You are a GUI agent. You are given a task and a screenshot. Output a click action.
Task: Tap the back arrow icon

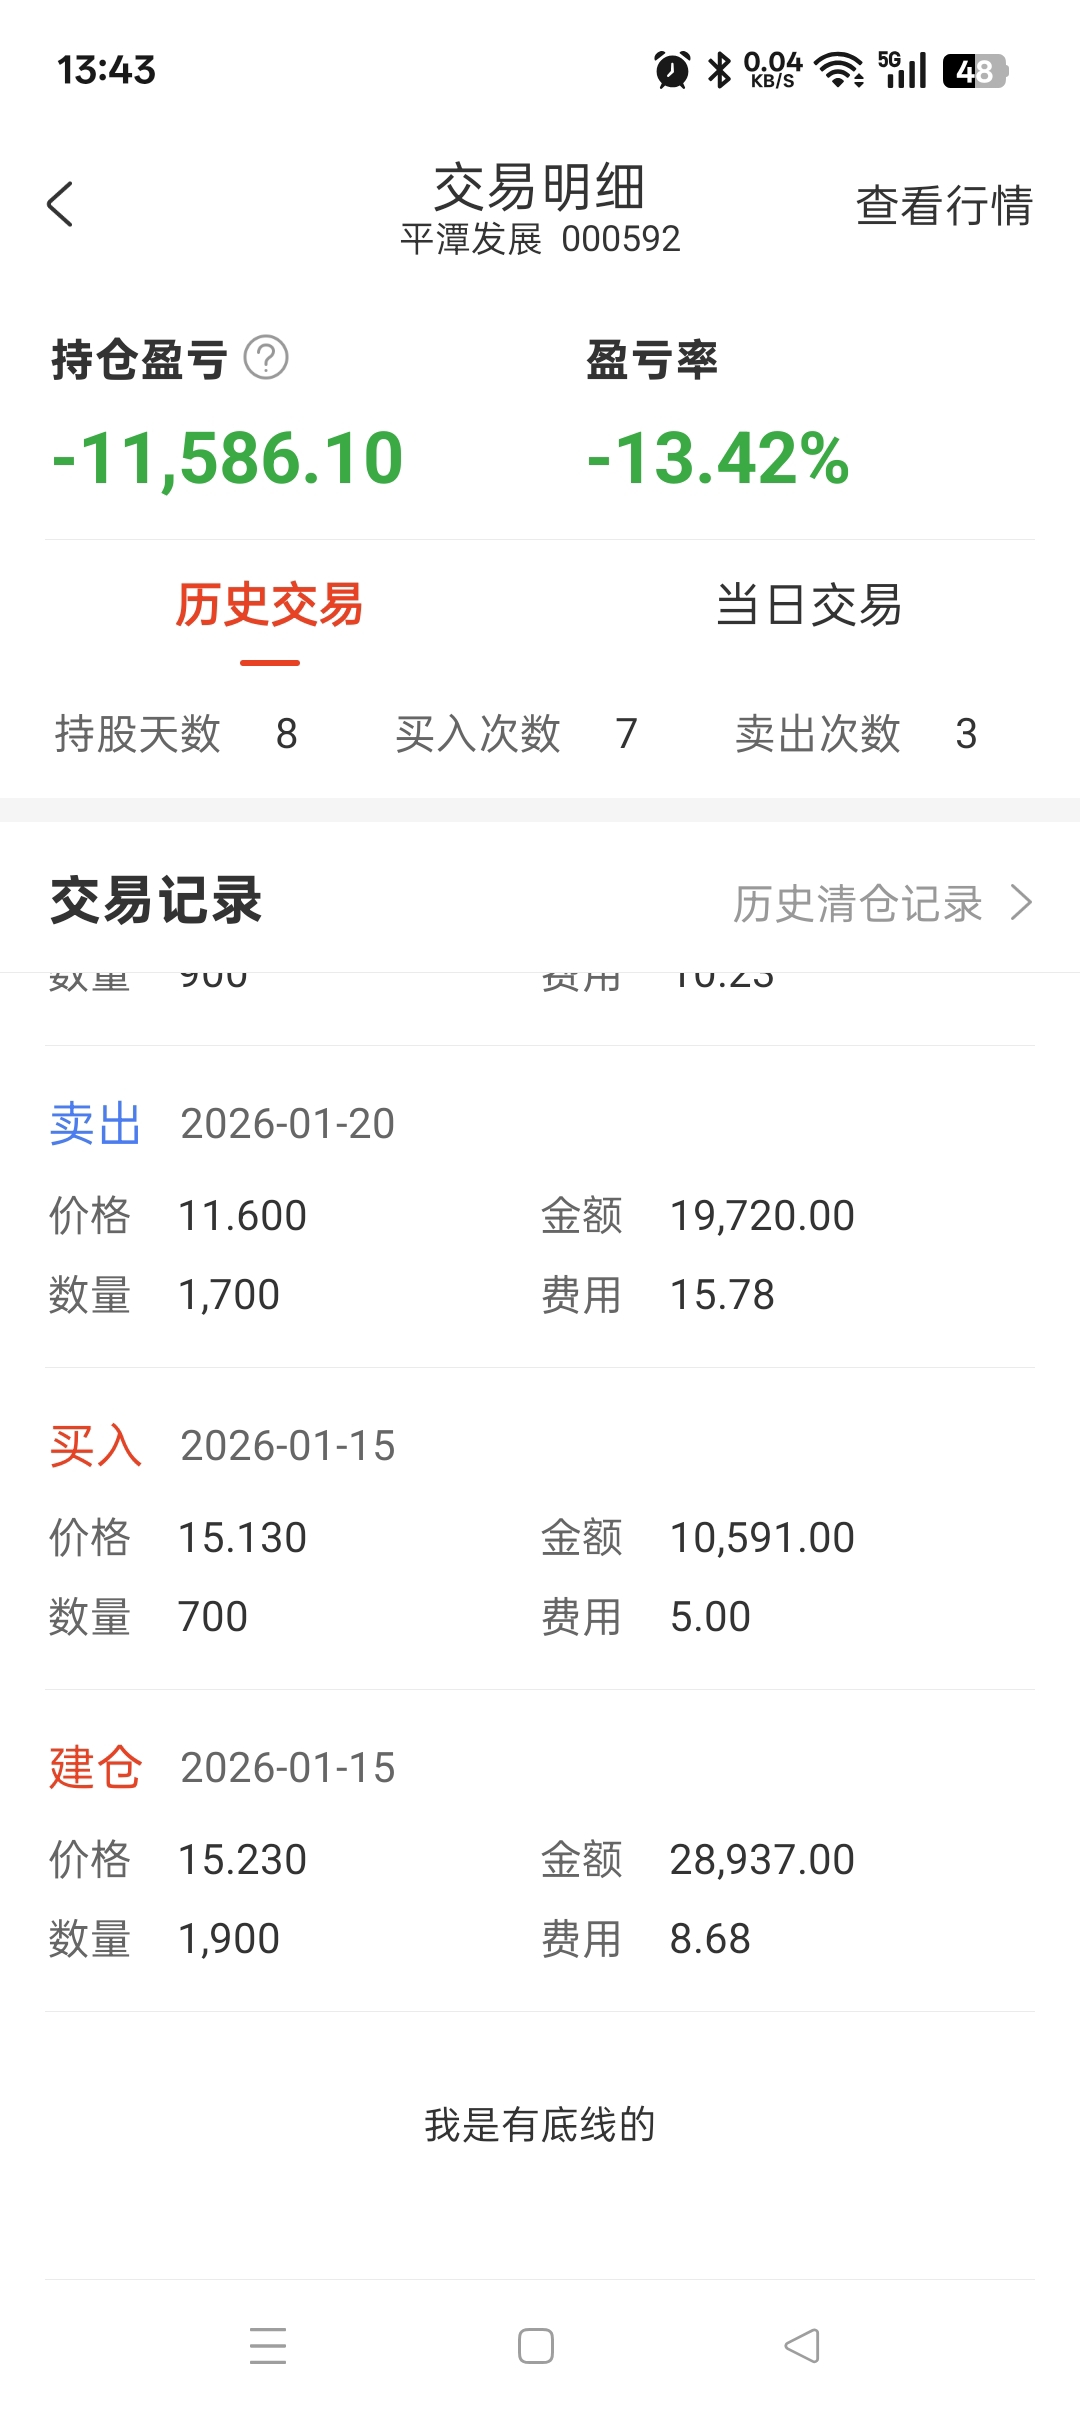(61, 204)
